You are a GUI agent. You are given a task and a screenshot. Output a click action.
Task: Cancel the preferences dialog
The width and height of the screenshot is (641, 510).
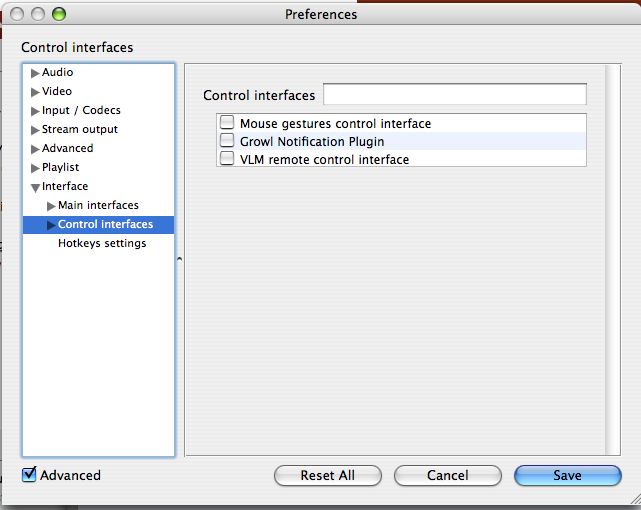tap(448, 475)
